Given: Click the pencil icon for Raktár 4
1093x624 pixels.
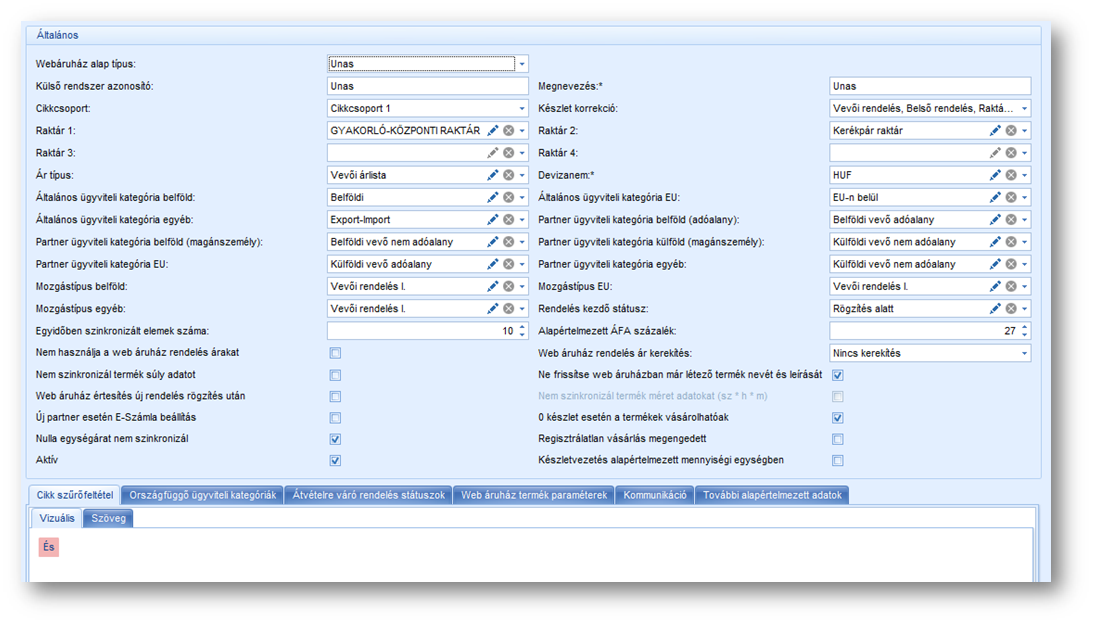Looking at the screenshot, I should click(x=995, y=152).
